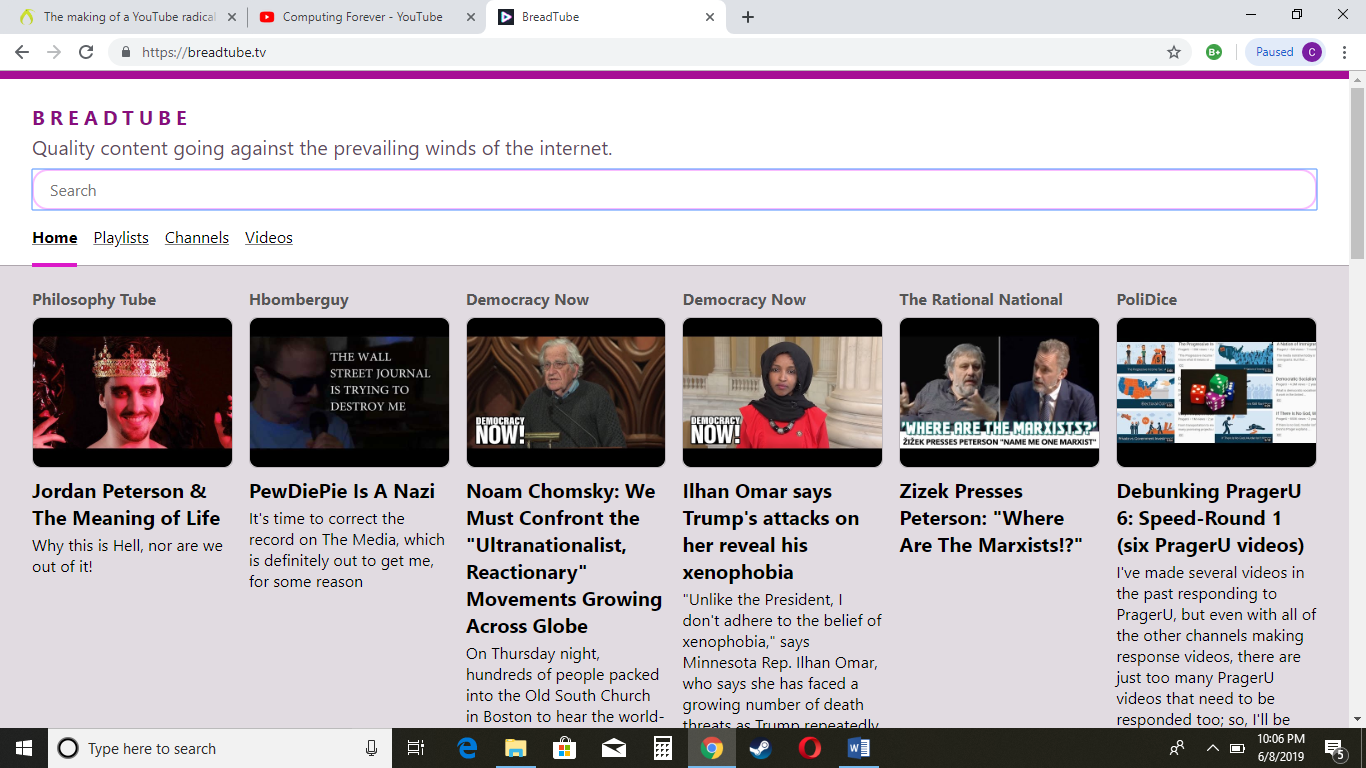Image resolution: width=1366 pixels, height=768 pixels.
Task: Open the Mail app from taskbar
Action: pyautogui.click(x=613, y=748)
